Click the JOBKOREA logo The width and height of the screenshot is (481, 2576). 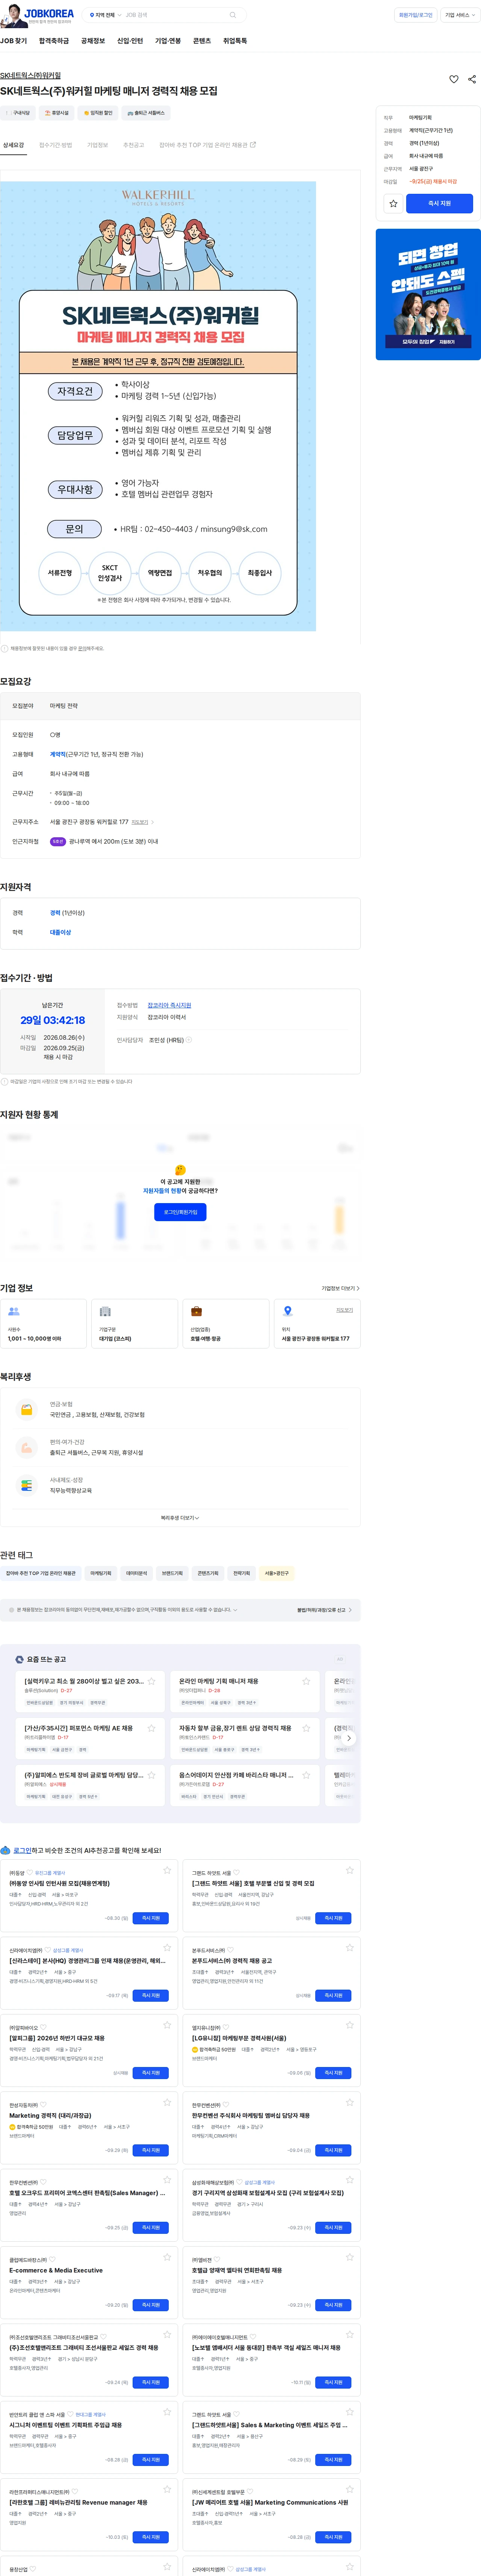click(49, 14)
